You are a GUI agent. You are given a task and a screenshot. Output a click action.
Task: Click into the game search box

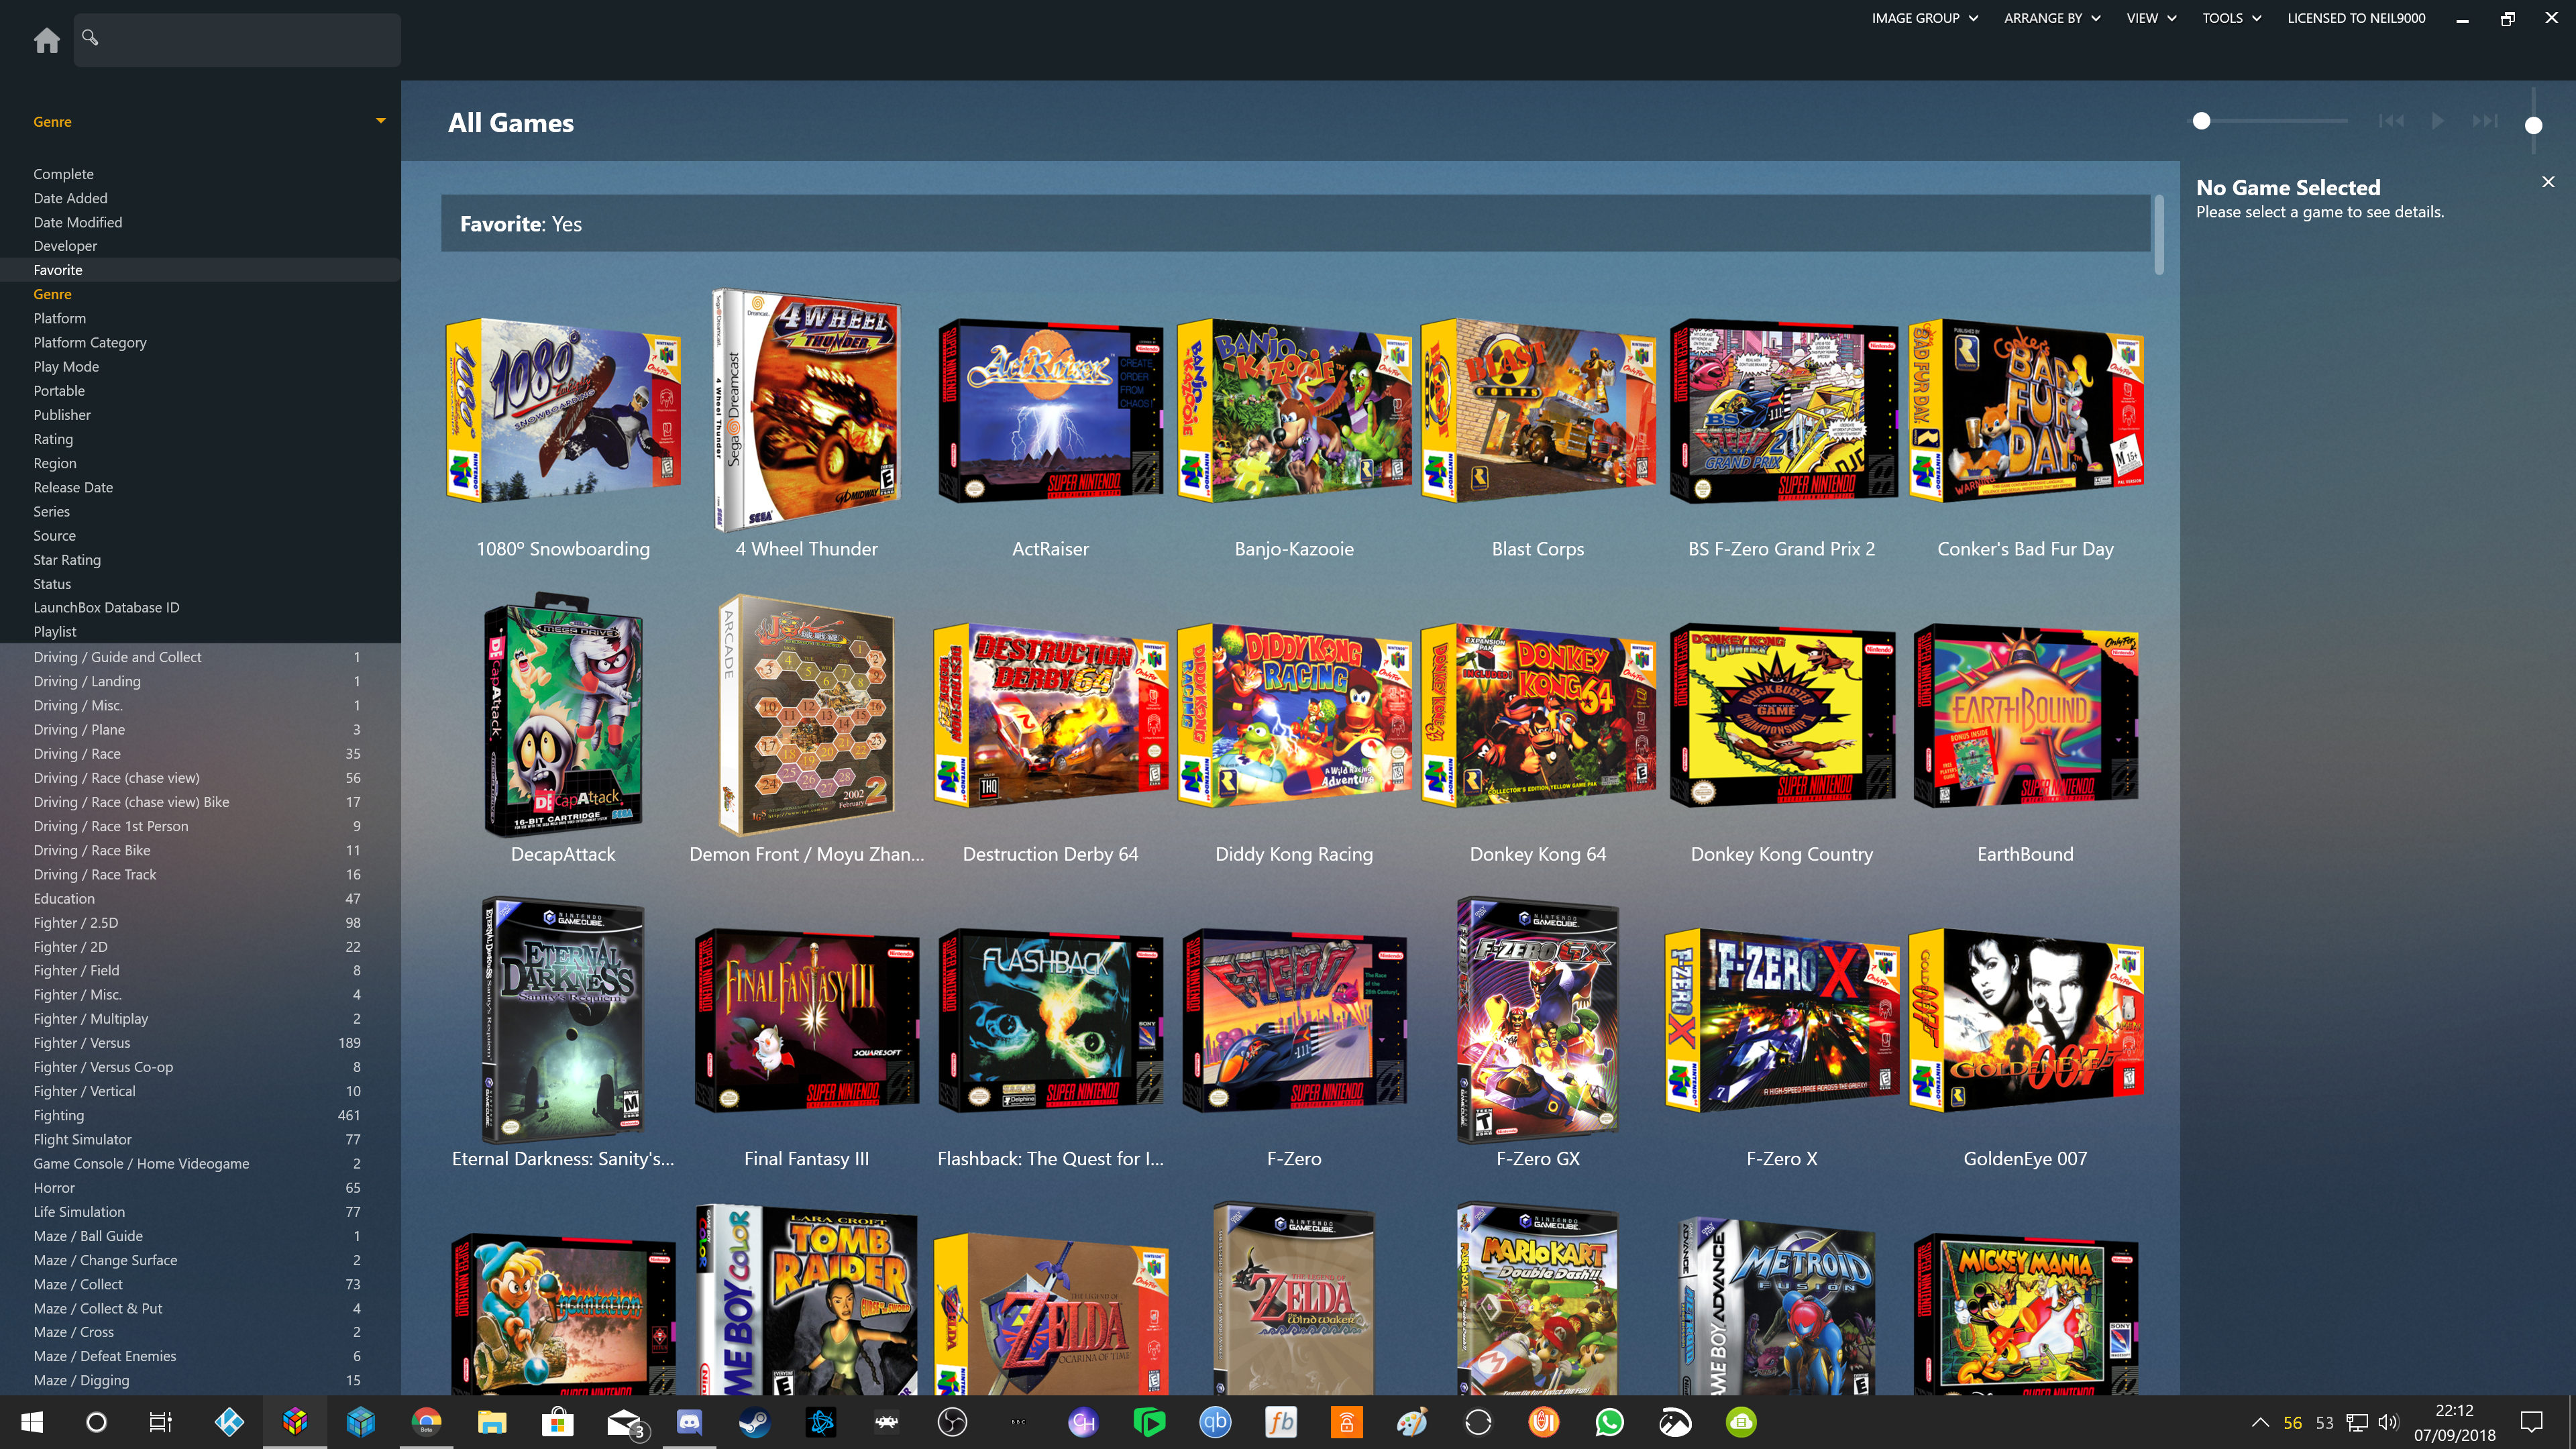(238, 40)
